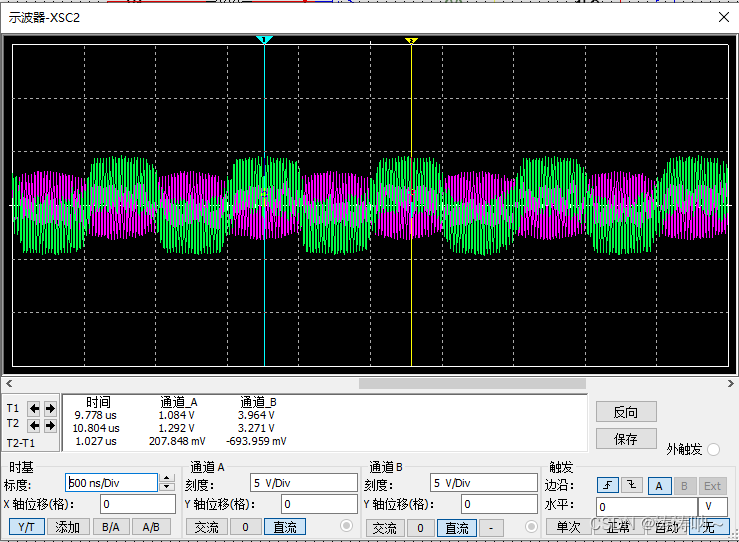Image resolution: width=739 pixels, height=542 pixels.
Task: Click X axis offset field
Action: 138,504
